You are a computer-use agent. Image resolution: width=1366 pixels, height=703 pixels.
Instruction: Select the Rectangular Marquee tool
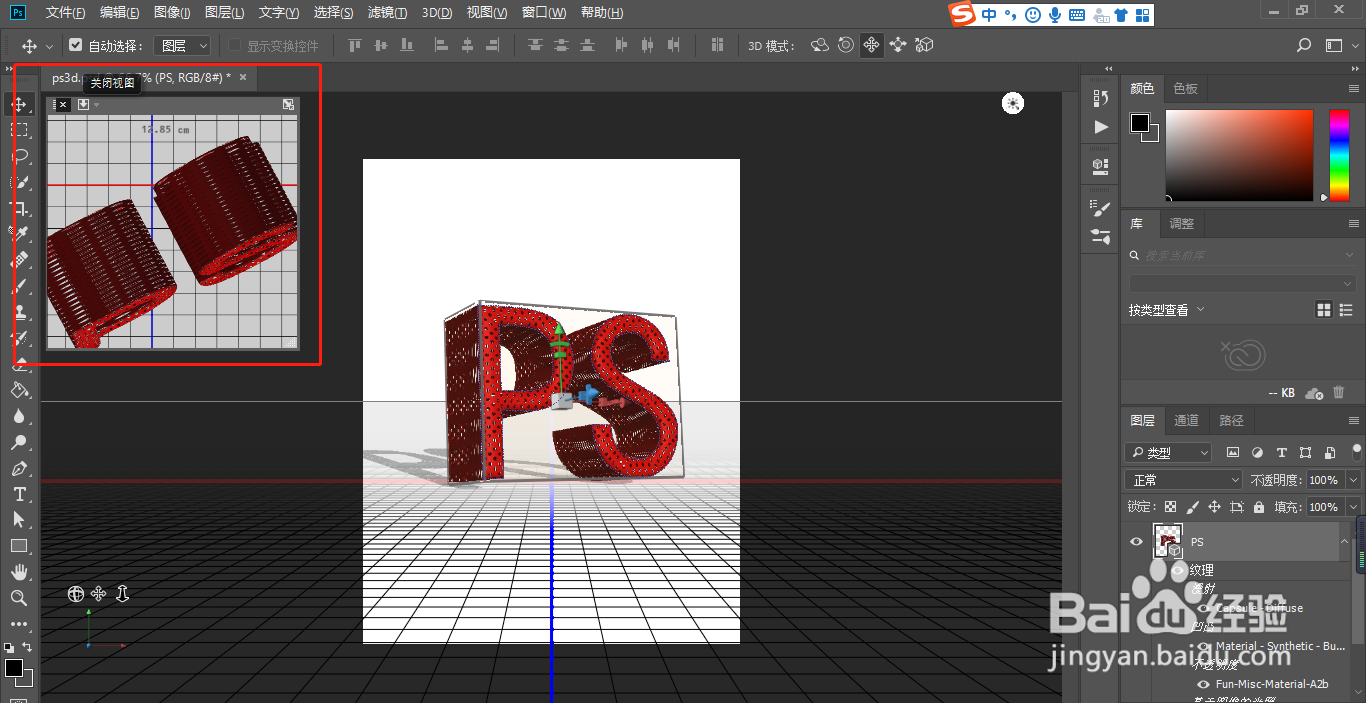[19, 130]
